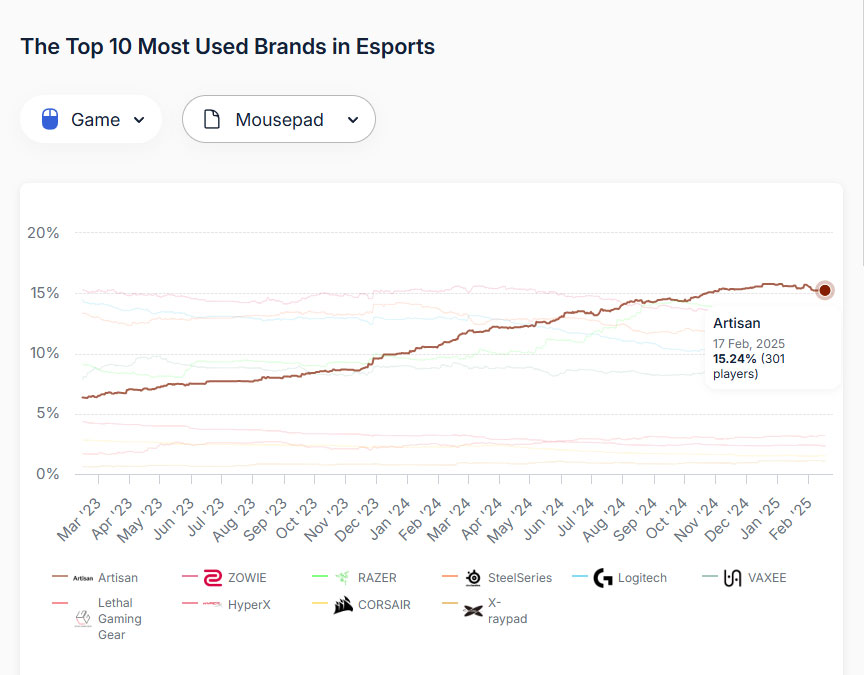
Task: Click the CORSAIR sails logo icon
Action: pos(343,605)
